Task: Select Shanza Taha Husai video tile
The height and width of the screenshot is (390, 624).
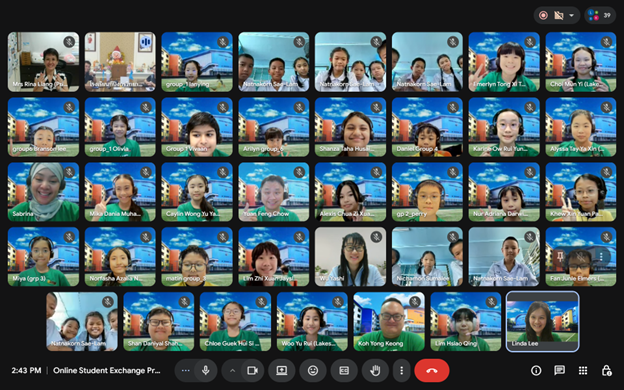Action: click(x=350, y=127)
